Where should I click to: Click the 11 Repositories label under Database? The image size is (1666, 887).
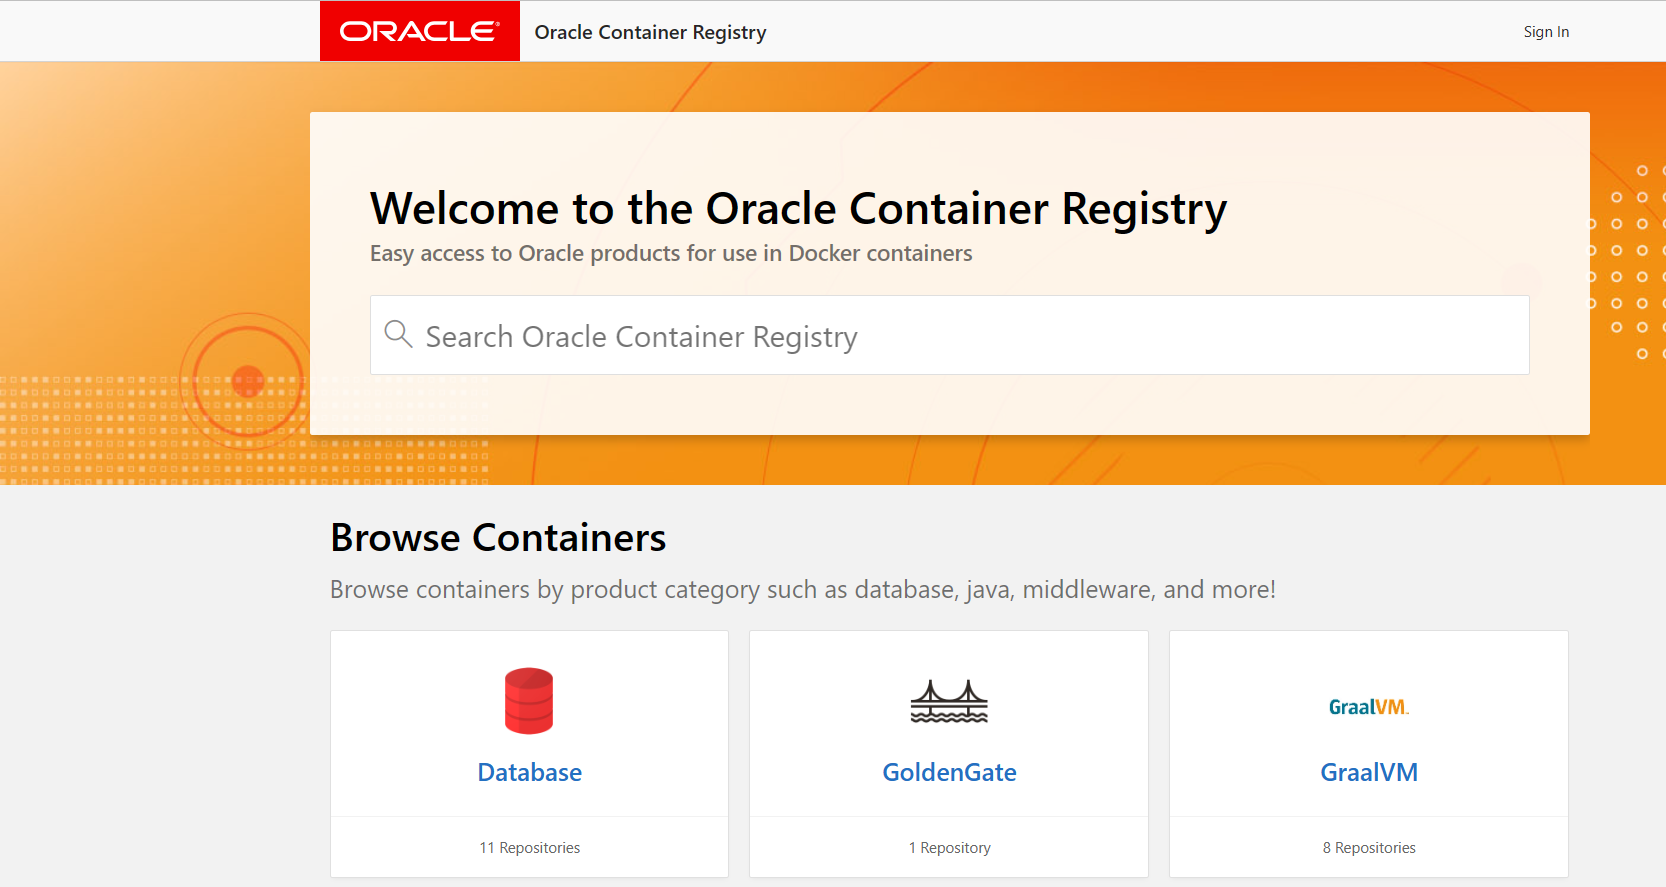[529, 848]
